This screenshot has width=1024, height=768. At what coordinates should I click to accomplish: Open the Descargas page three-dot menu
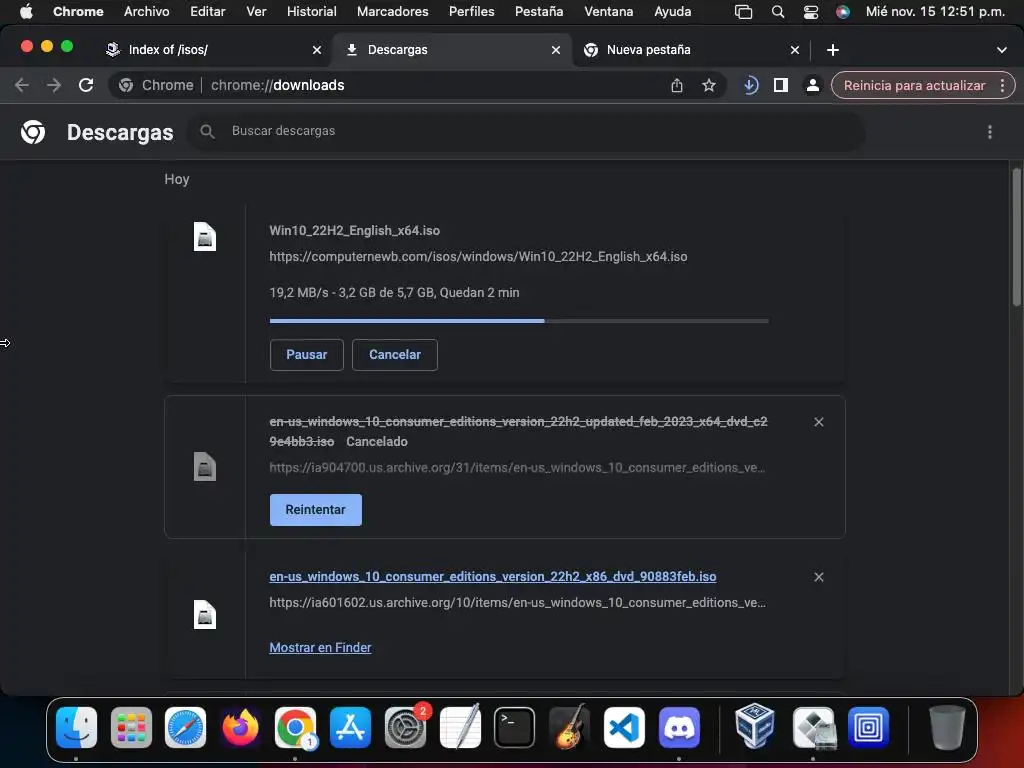coord(989,132)
